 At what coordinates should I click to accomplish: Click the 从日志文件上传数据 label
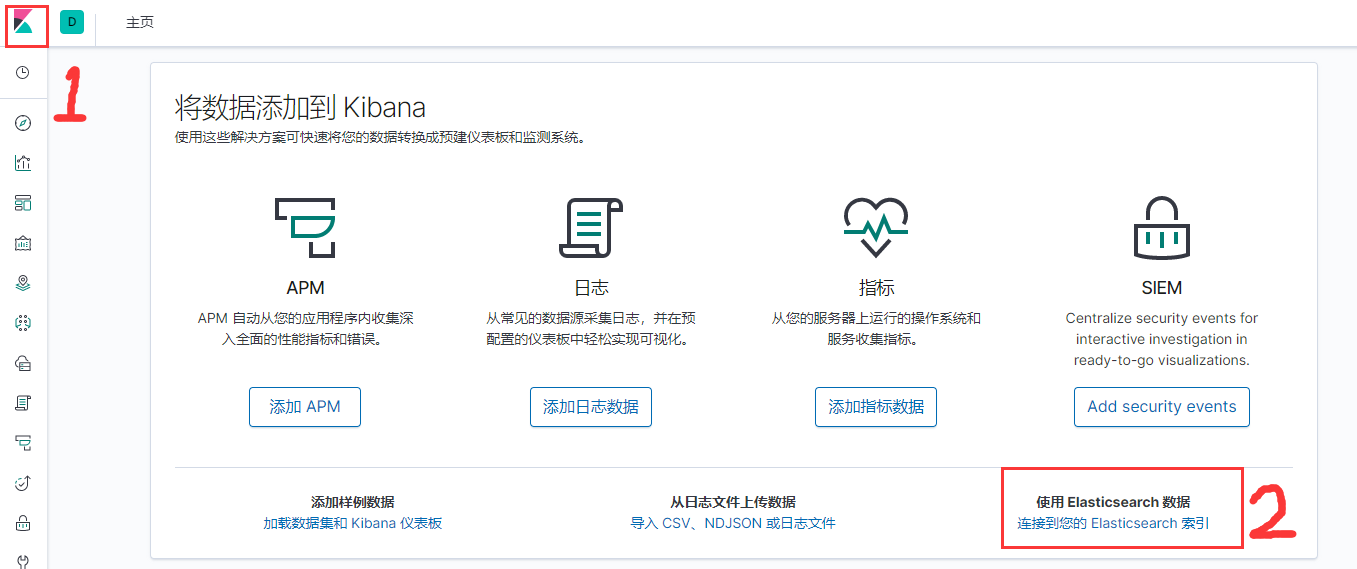pos(733,502)
